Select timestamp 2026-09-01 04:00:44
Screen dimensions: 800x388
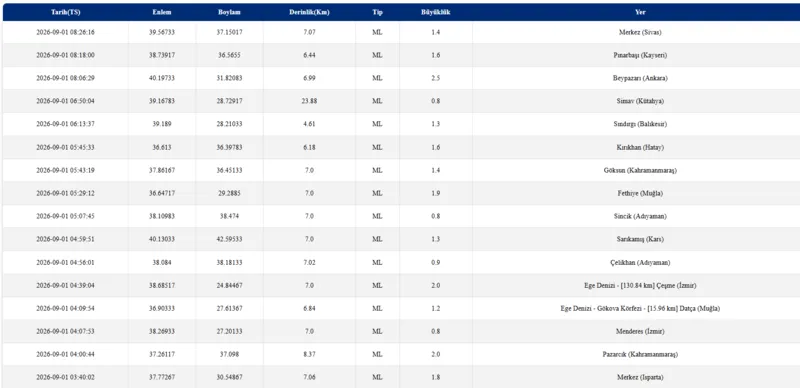[65, 354]
